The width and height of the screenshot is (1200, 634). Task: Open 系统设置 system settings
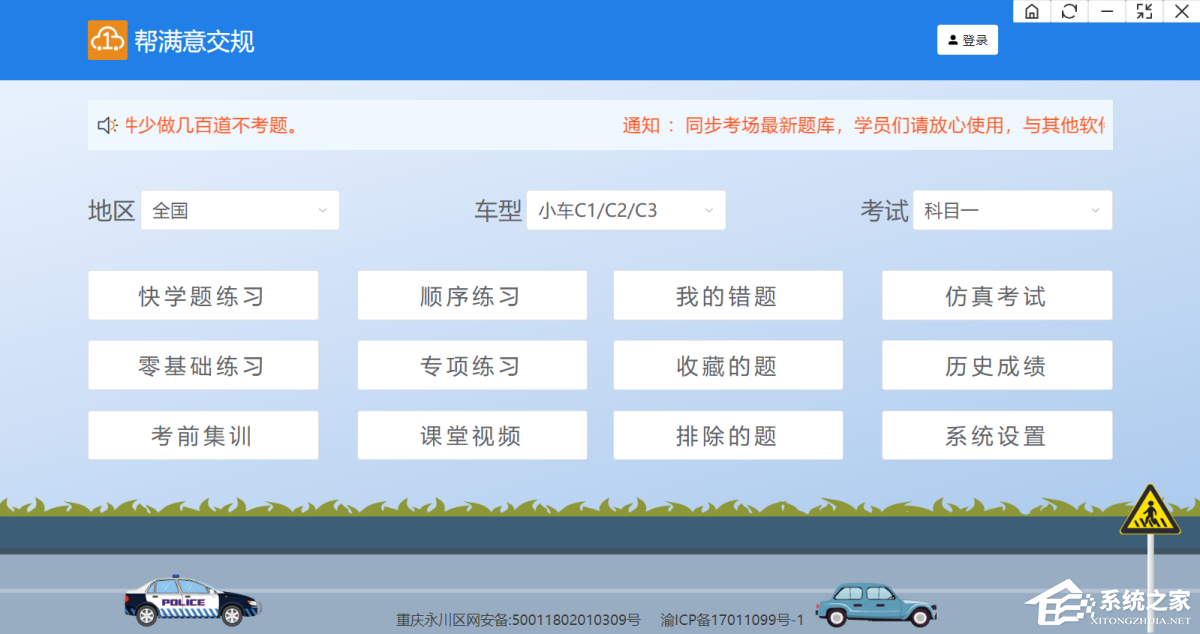996,435
